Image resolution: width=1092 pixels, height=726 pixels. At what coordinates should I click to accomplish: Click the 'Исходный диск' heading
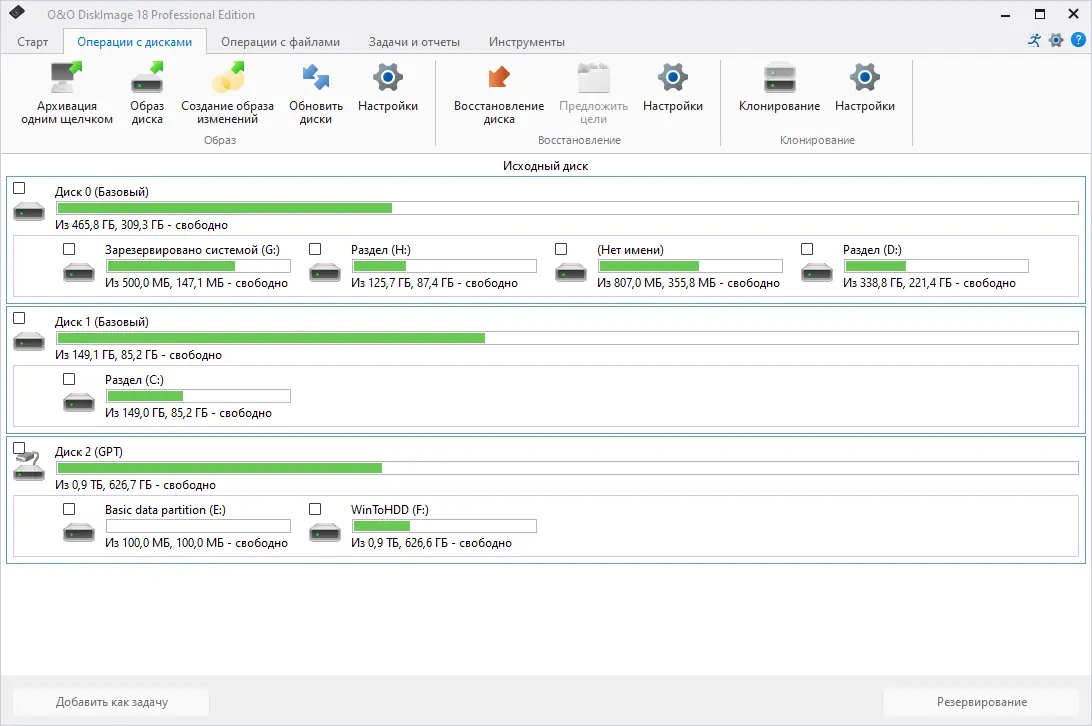[545, 166]
